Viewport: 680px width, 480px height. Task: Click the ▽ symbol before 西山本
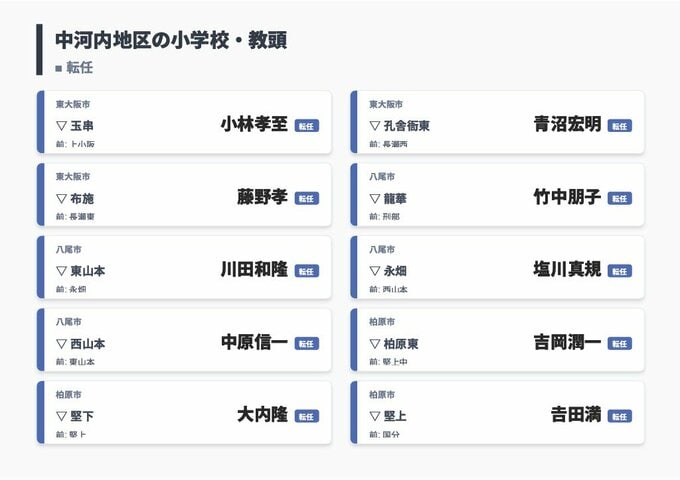click(x=62, y=343)
